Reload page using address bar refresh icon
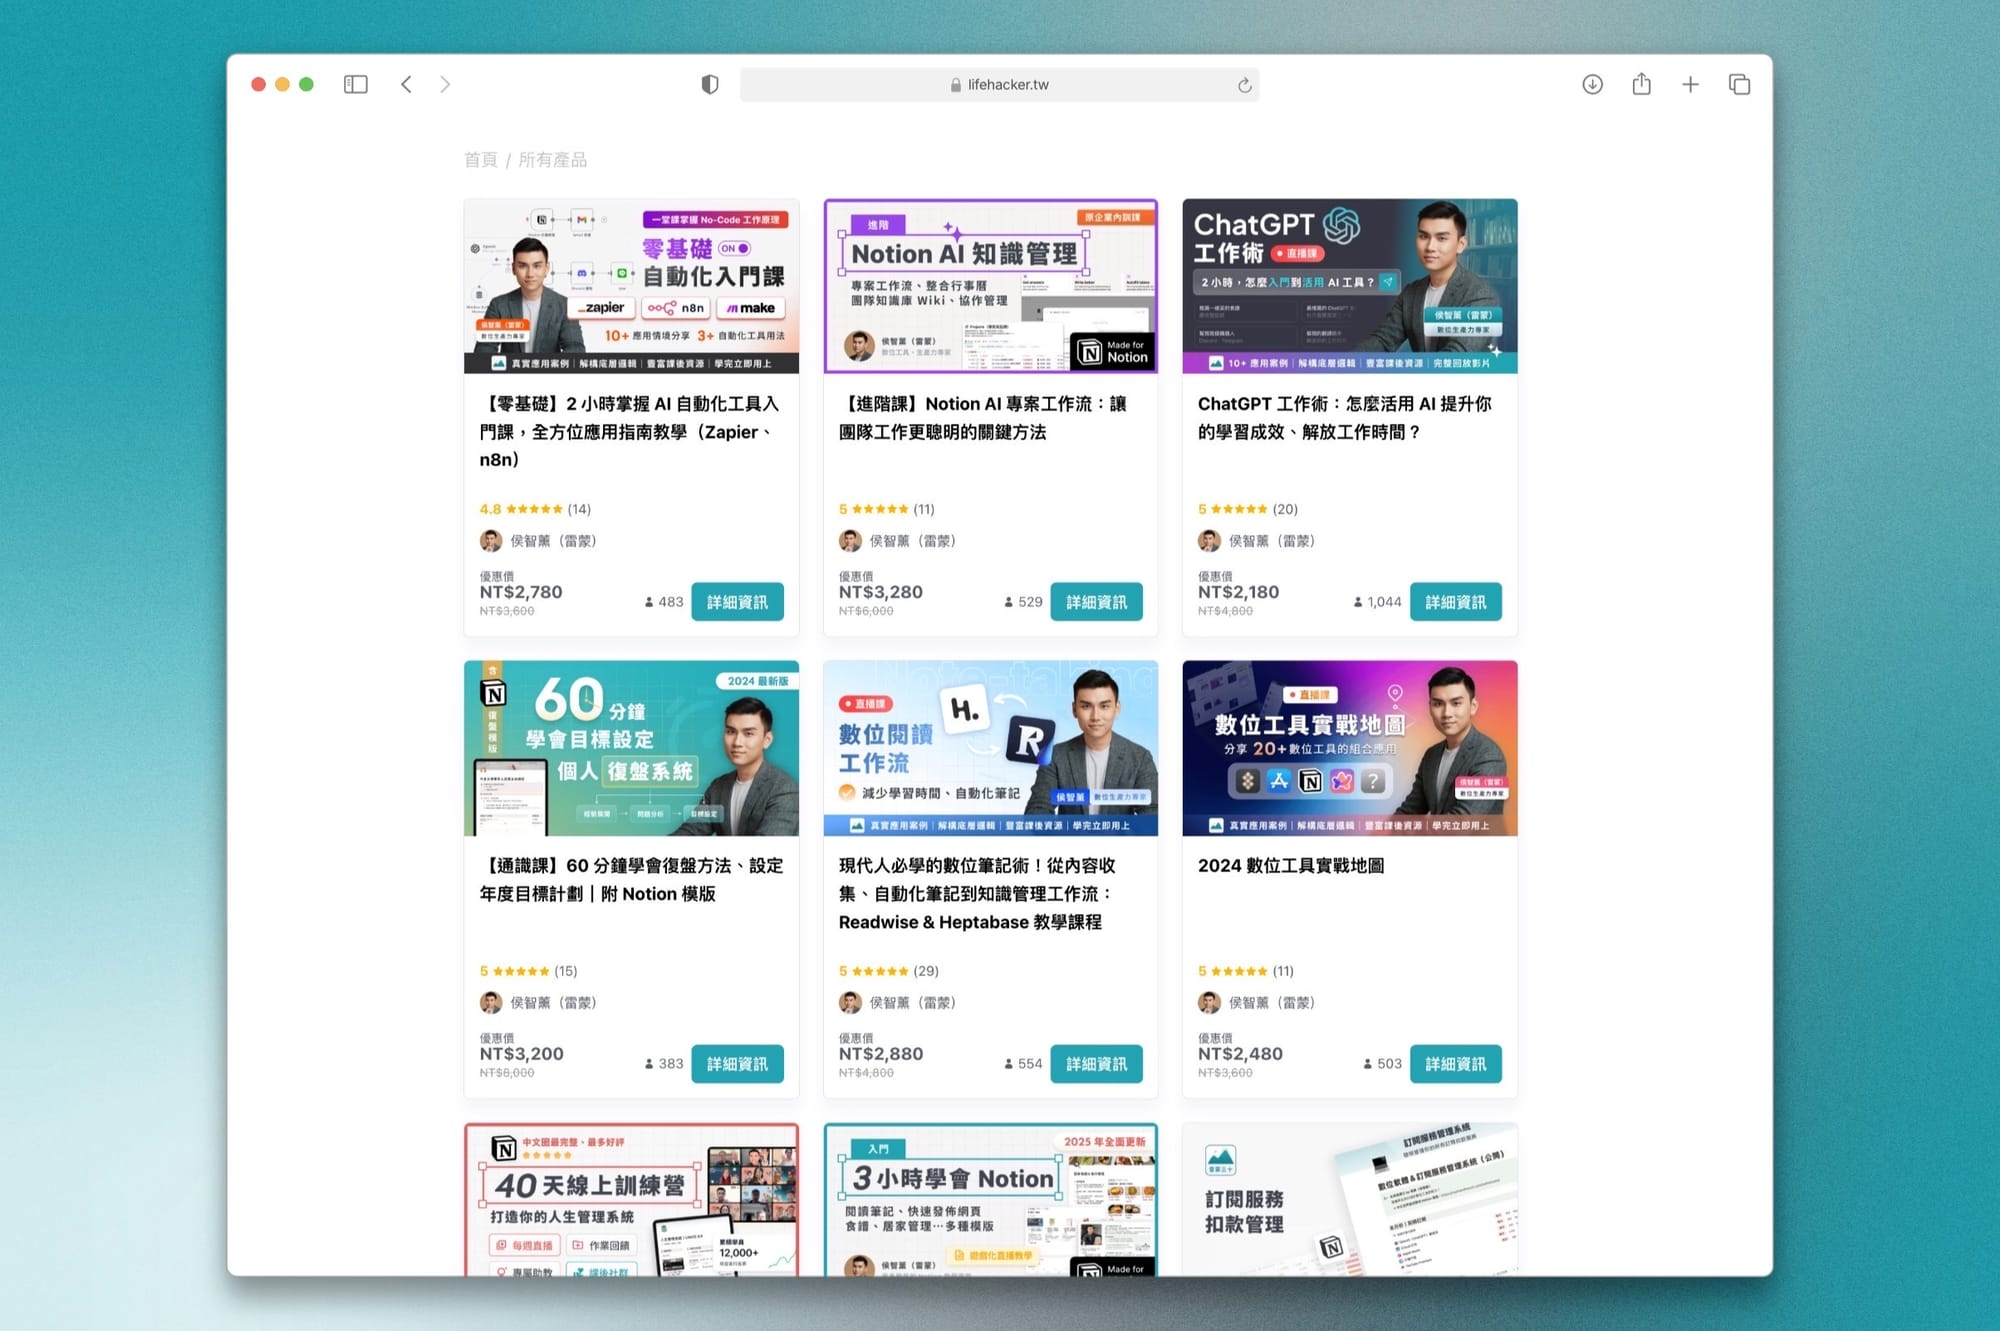 point(1244,85)
